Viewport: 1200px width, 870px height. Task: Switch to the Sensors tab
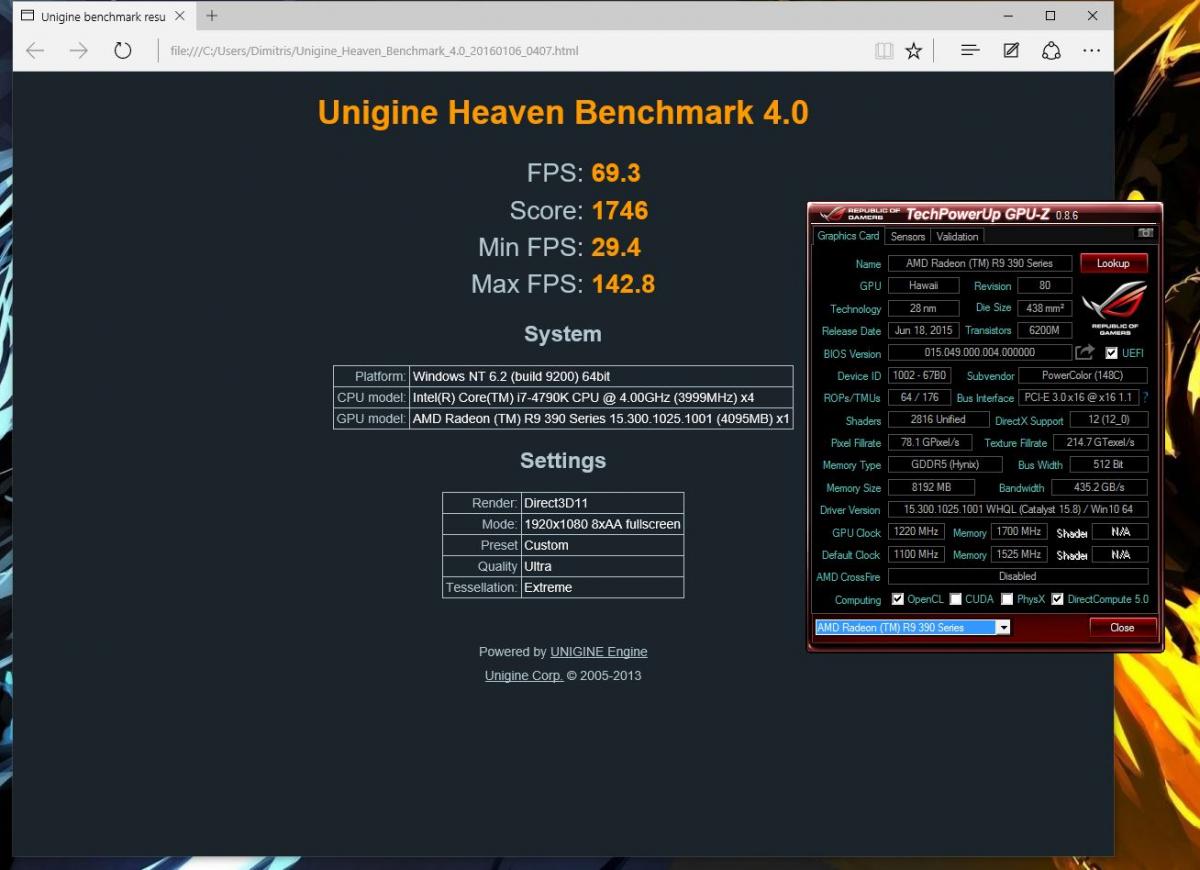click(x=908, y=237)
